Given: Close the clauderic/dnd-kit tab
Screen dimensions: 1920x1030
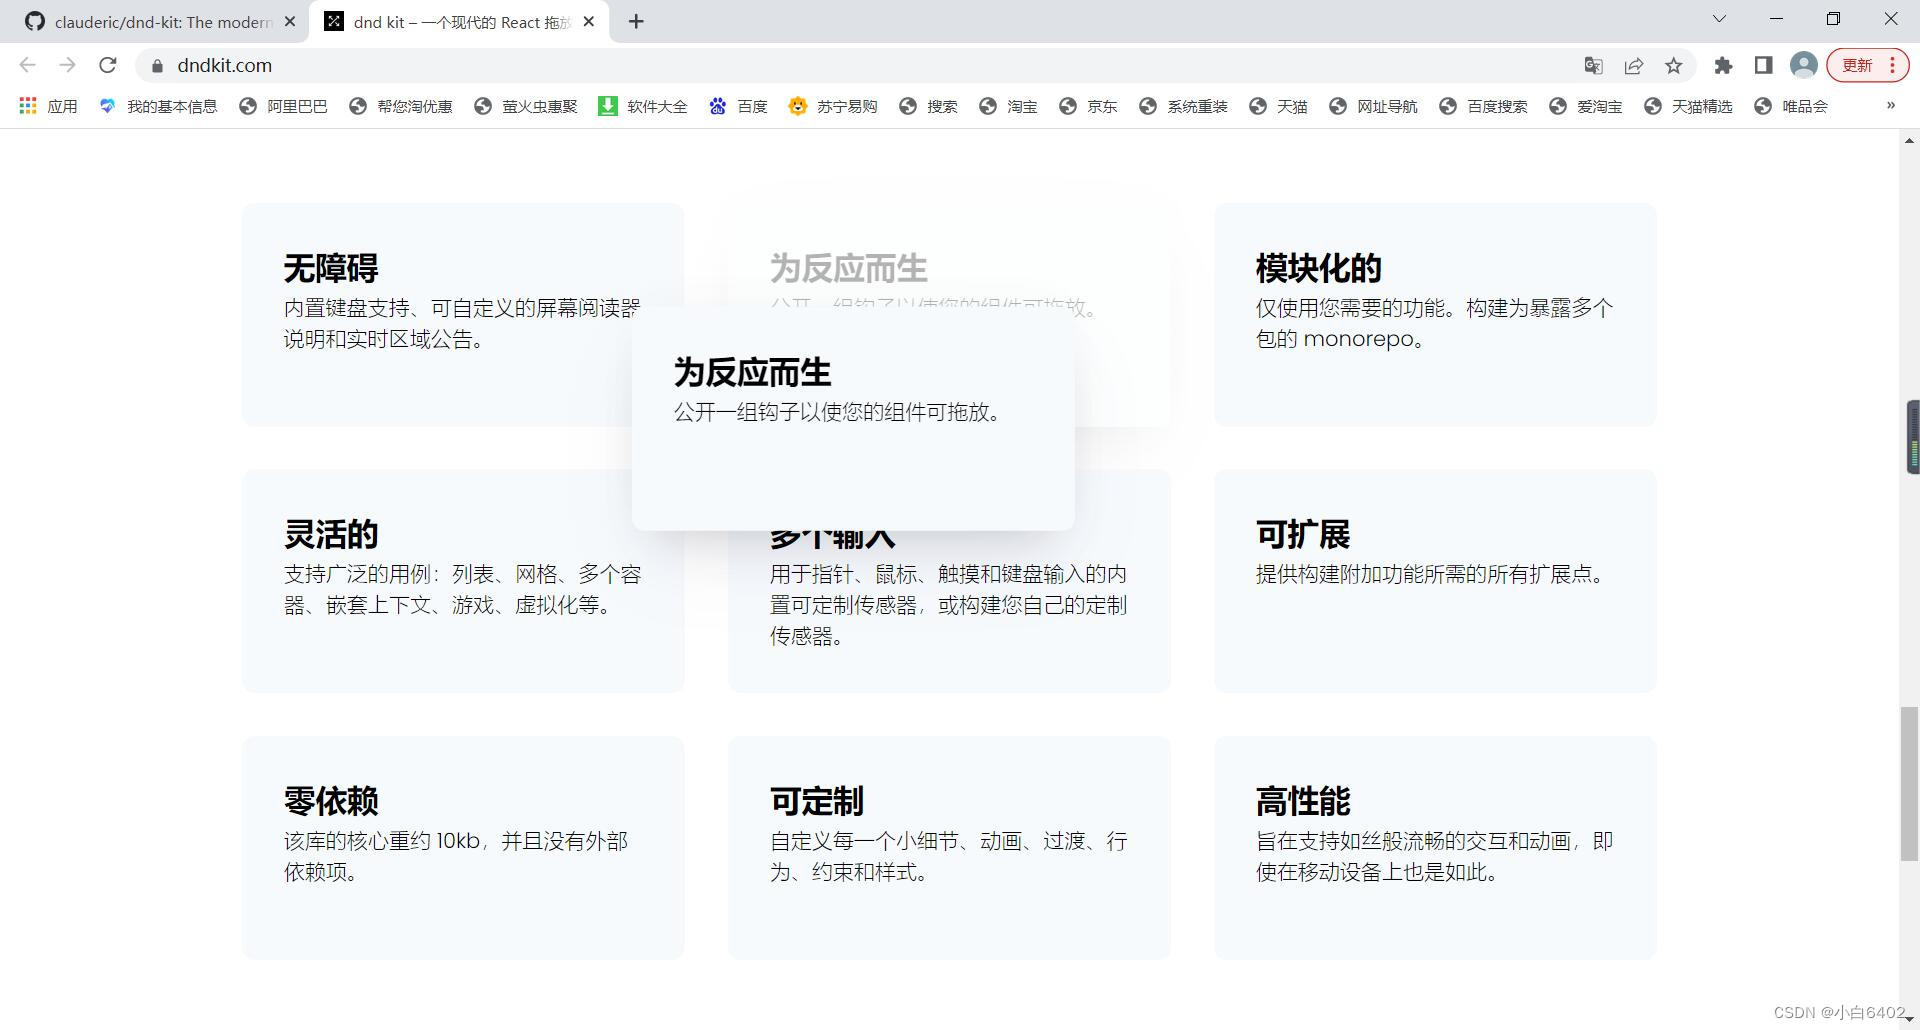Looking at the screenshot, I should 290,22.
